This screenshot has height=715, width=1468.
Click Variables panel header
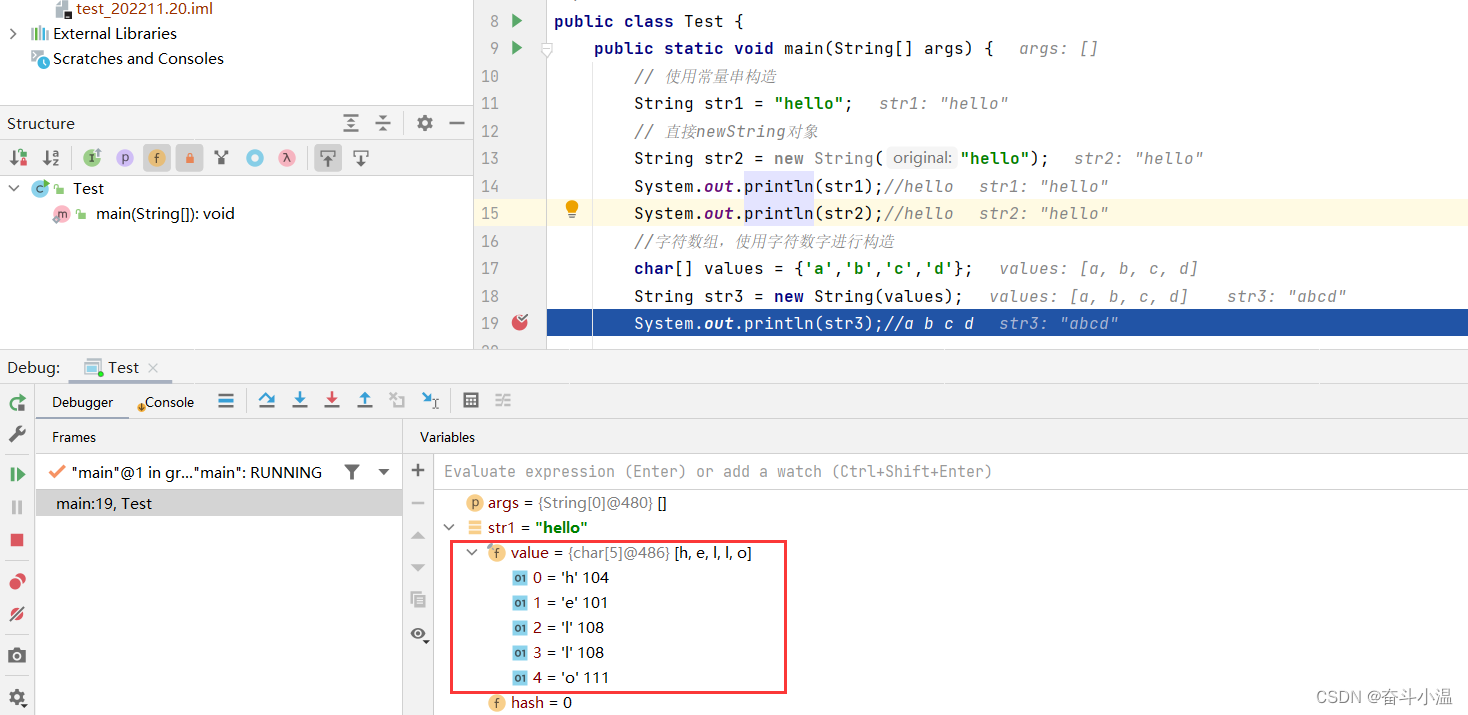click(447, 437)
